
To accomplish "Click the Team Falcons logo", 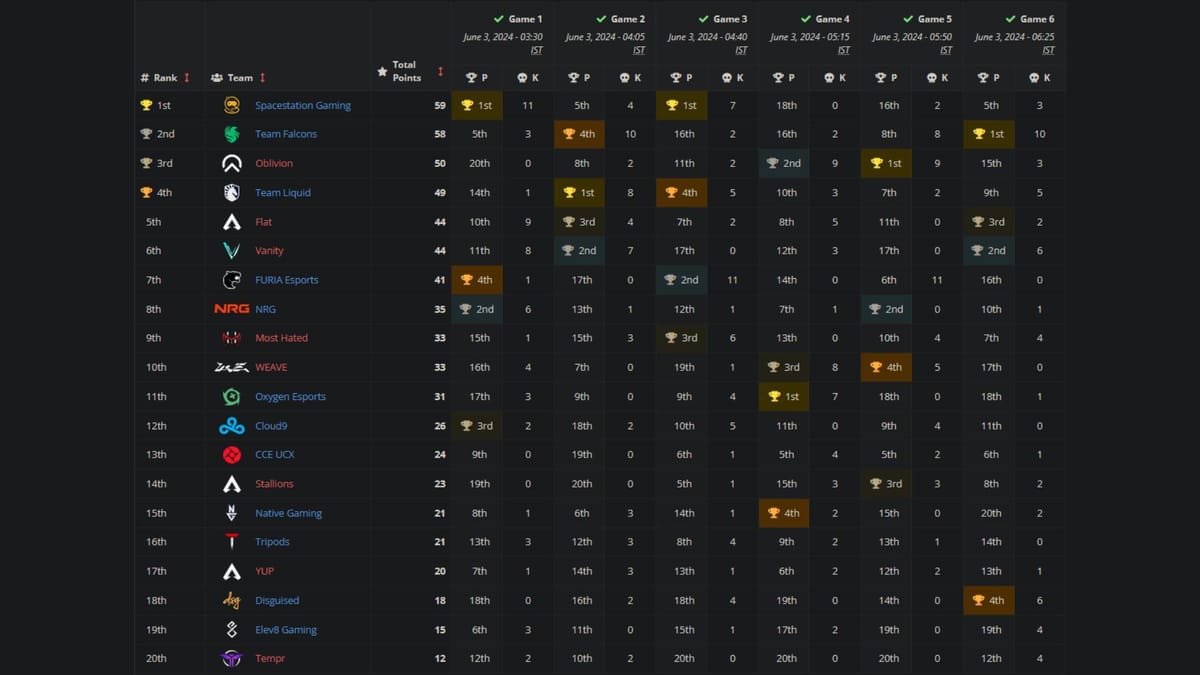I will 231,134.
